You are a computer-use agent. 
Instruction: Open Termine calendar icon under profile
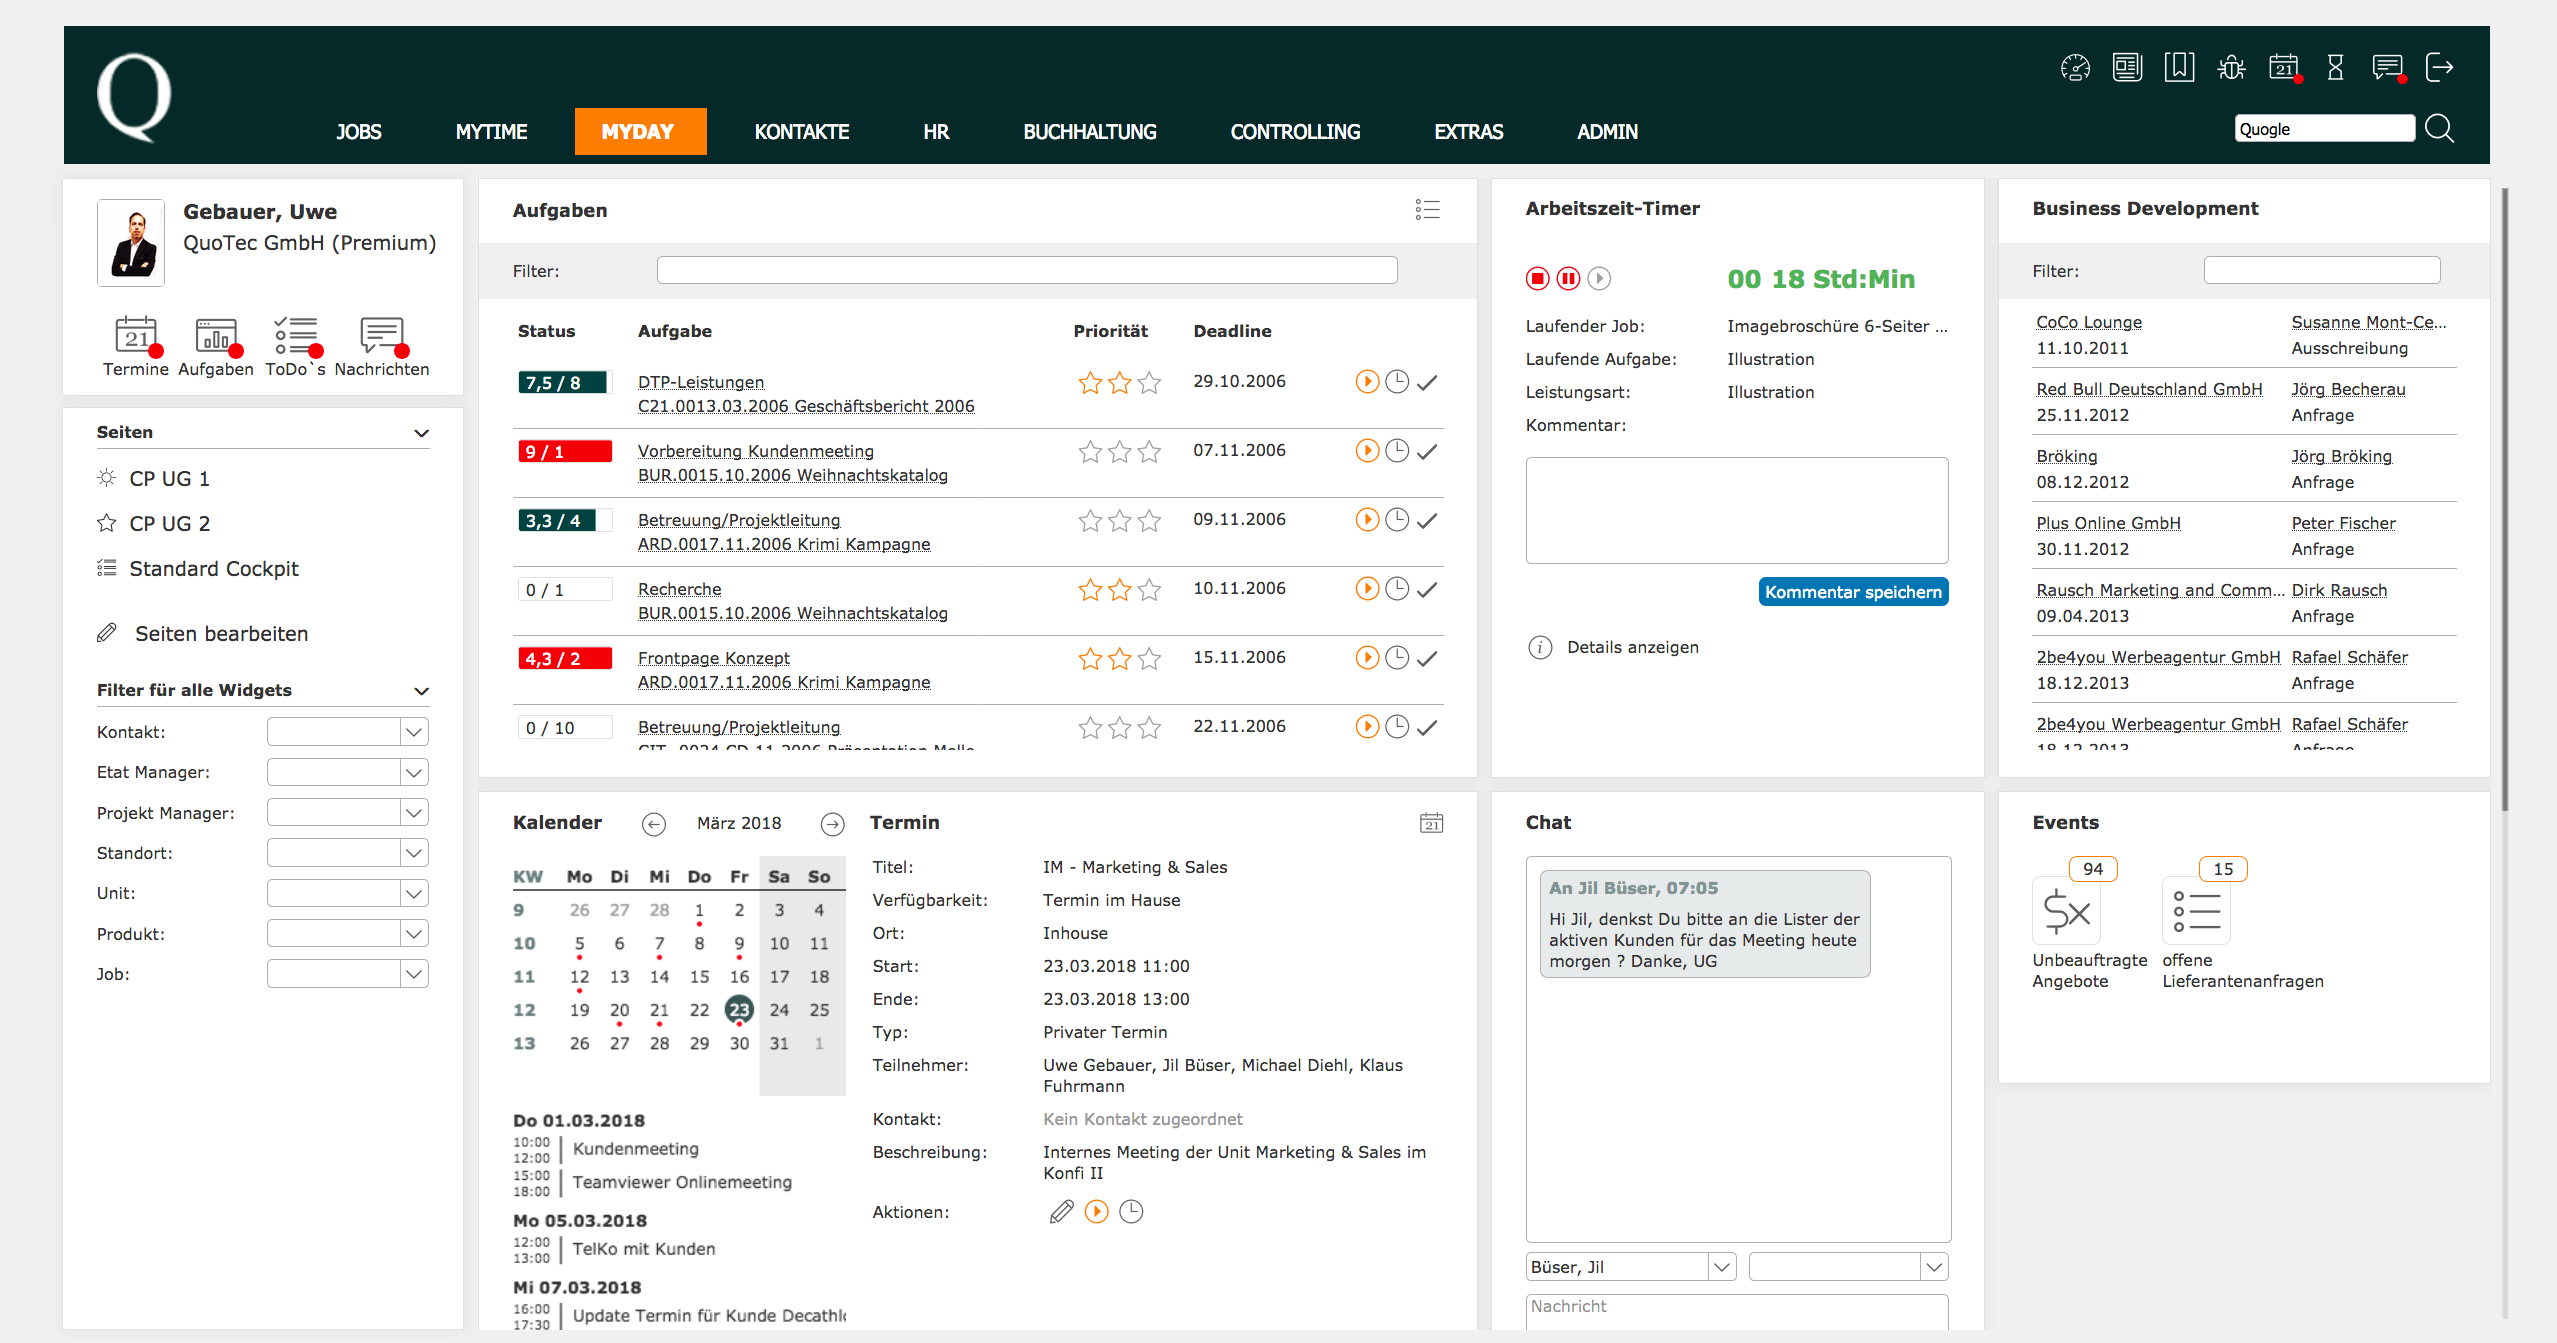136,336
